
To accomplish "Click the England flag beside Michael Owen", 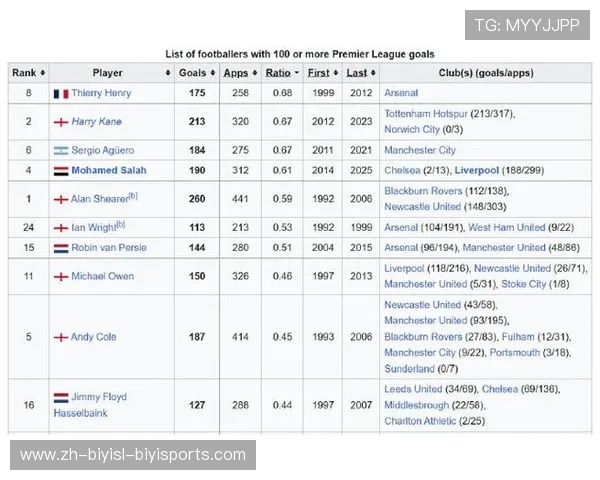I will click(x=61, y=275).
